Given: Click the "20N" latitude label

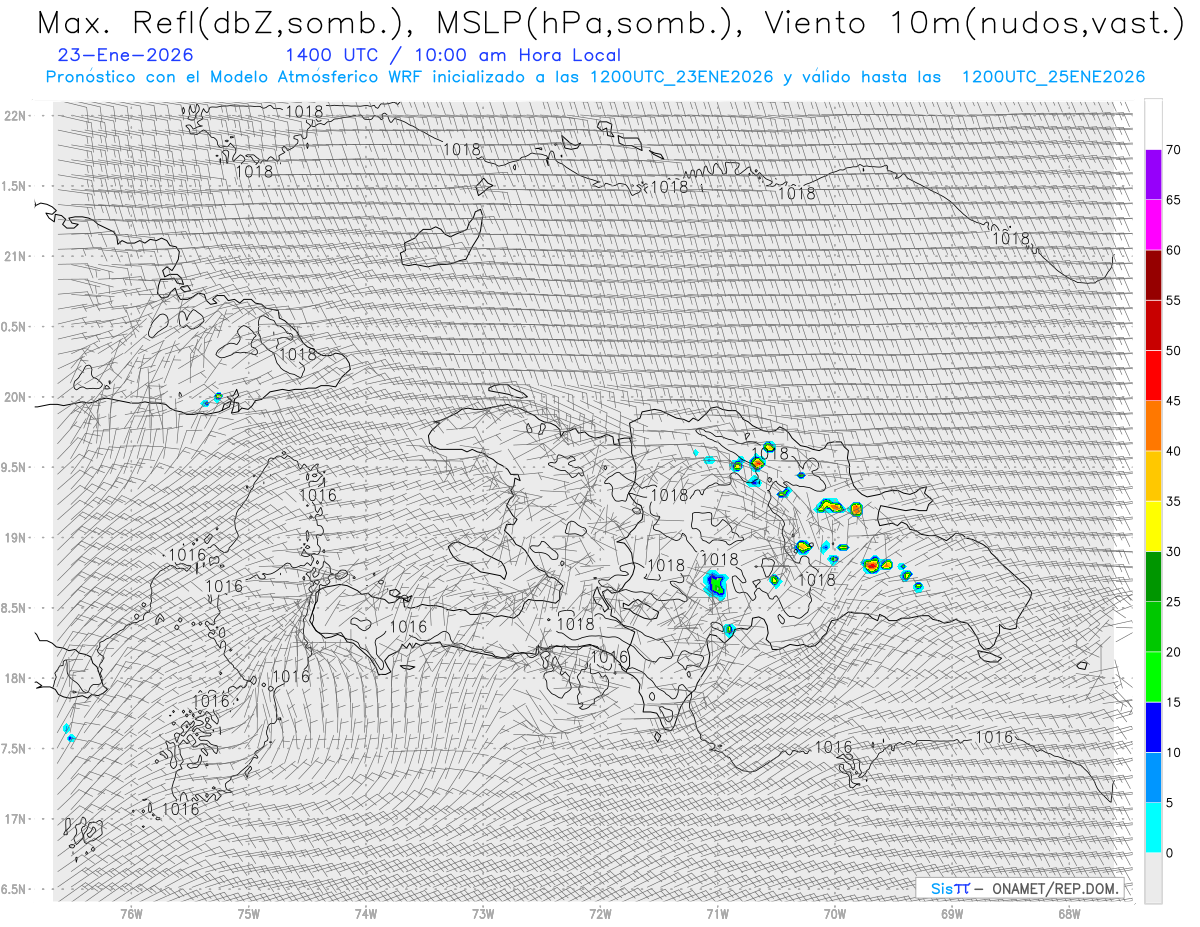Looking at the screenshot, I should [x=17, y=397].
